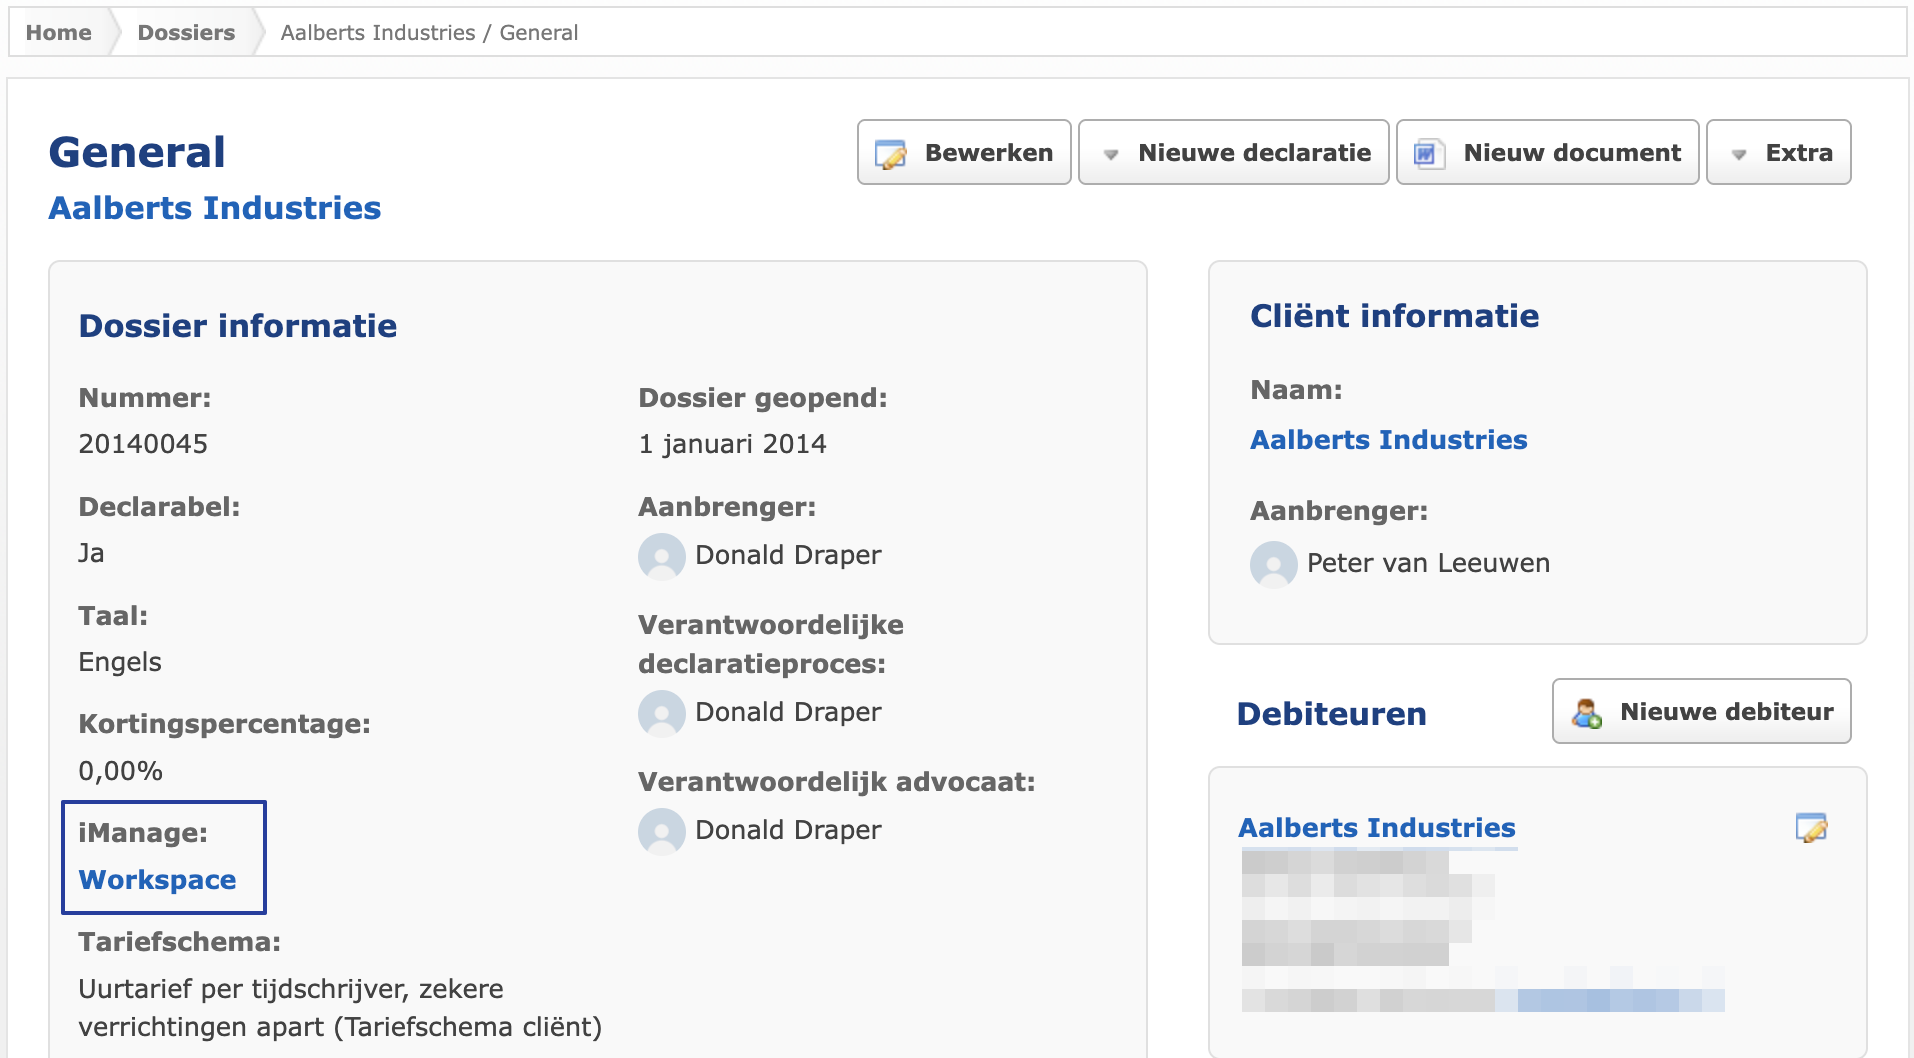Viewport: 1914px width, 1058px height.
Task: Click the date 1 januari 2014
Action: coord(733,444)
